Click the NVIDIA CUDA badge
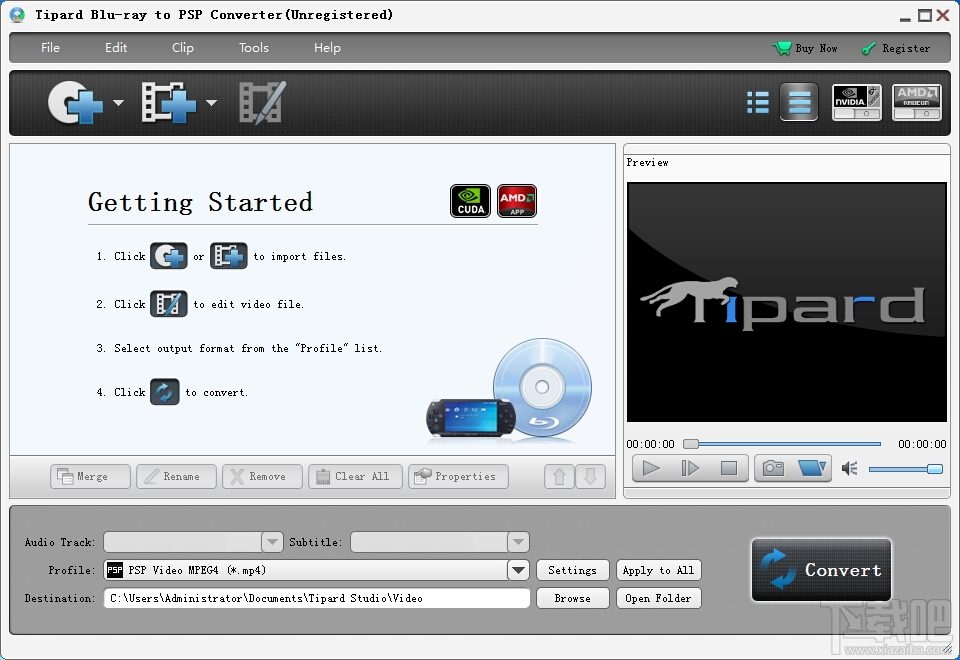This screenshot has height=660, width=960. click(470, 201)
